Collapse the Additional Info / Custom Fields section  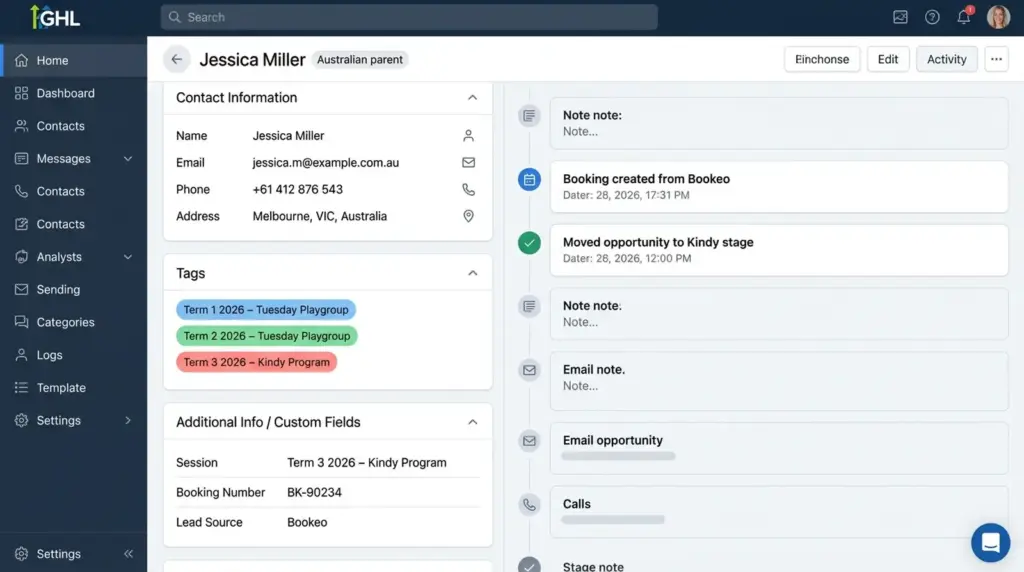[472, 422]
